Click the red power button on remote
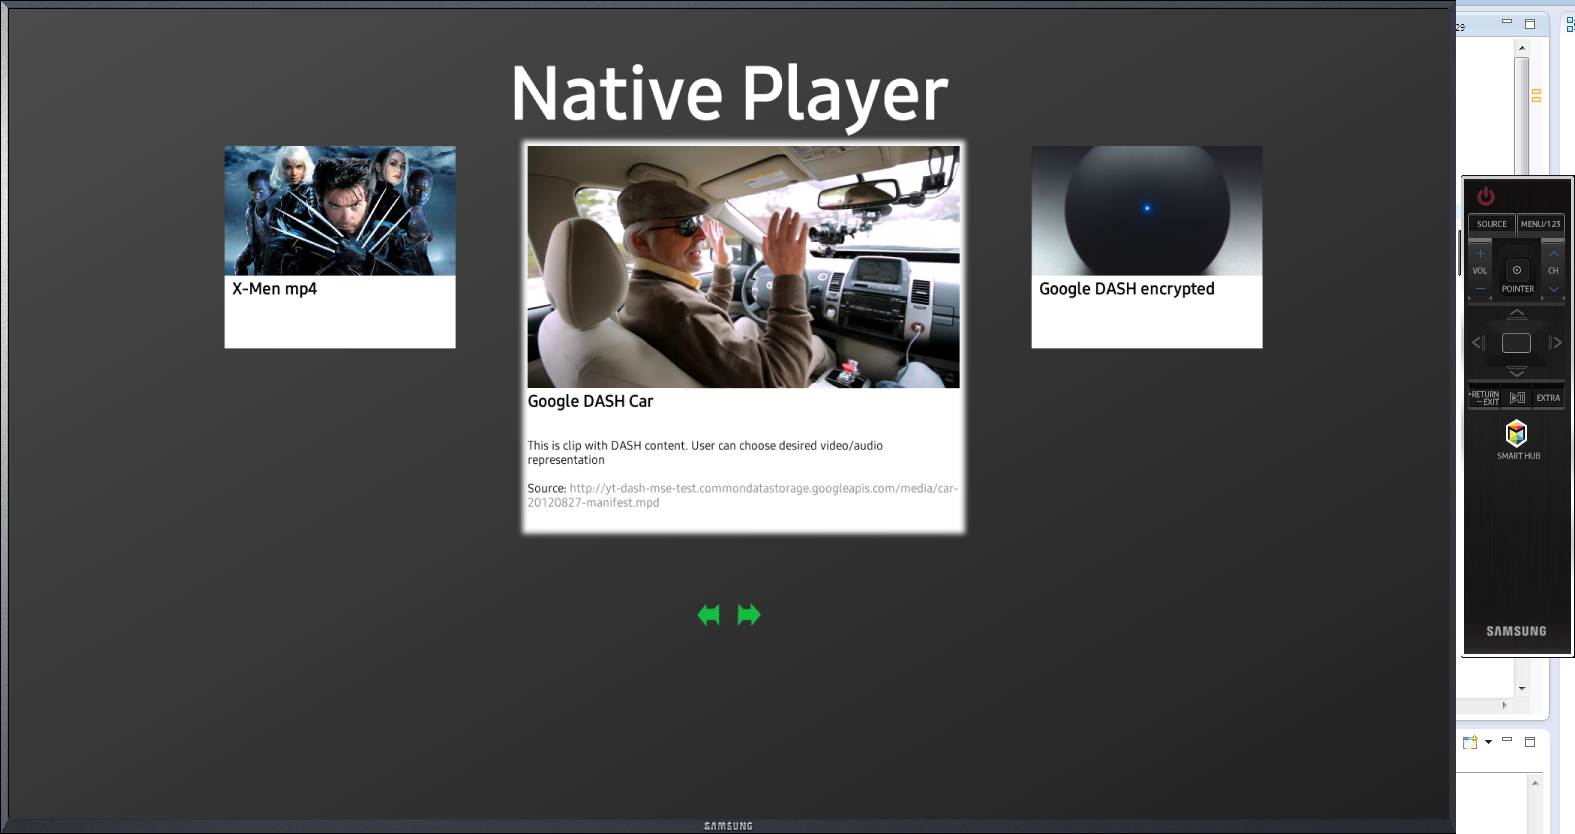The image size is (1575, 834). pos(1485,196)
